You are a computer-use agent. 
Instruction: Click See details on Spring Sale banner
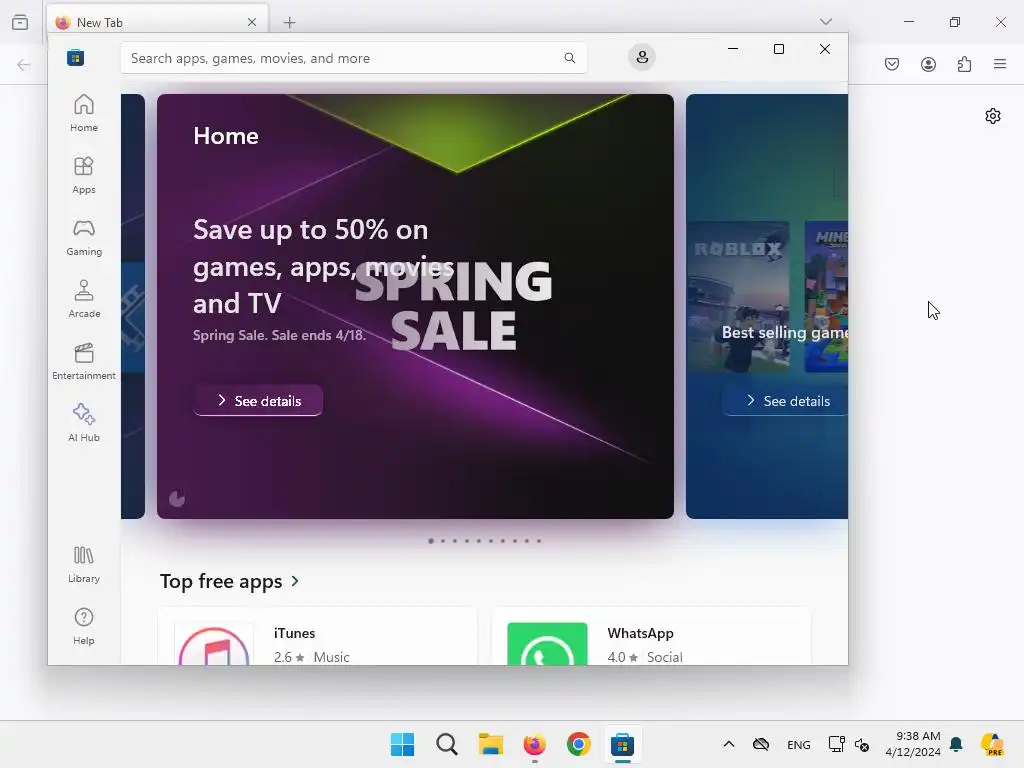[x=258, y=401]
